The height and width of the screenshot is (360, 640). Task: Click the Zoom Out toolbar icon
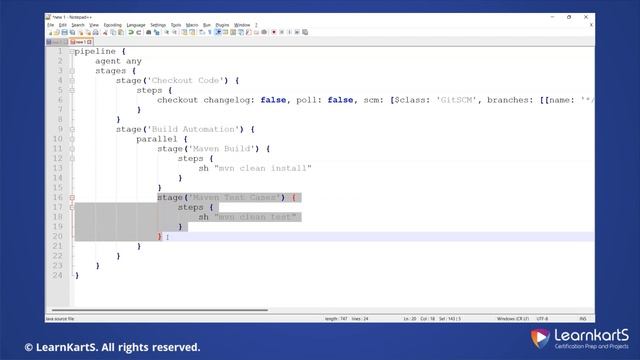click(x=175, y=32)
